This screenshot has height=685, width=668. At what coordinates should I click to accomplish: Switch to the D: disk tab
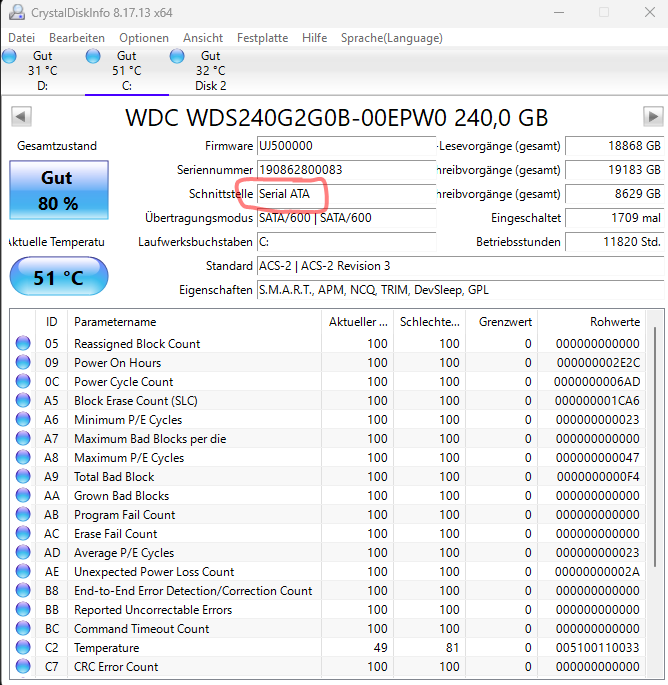[x=42, y=71]
